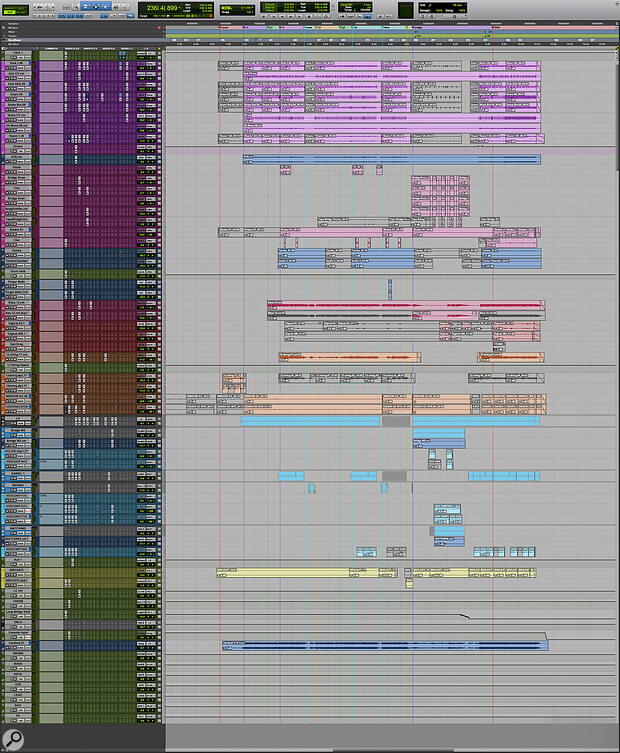Open the Room track view selector
The image size is (620, 753).
tap(21, 141)
